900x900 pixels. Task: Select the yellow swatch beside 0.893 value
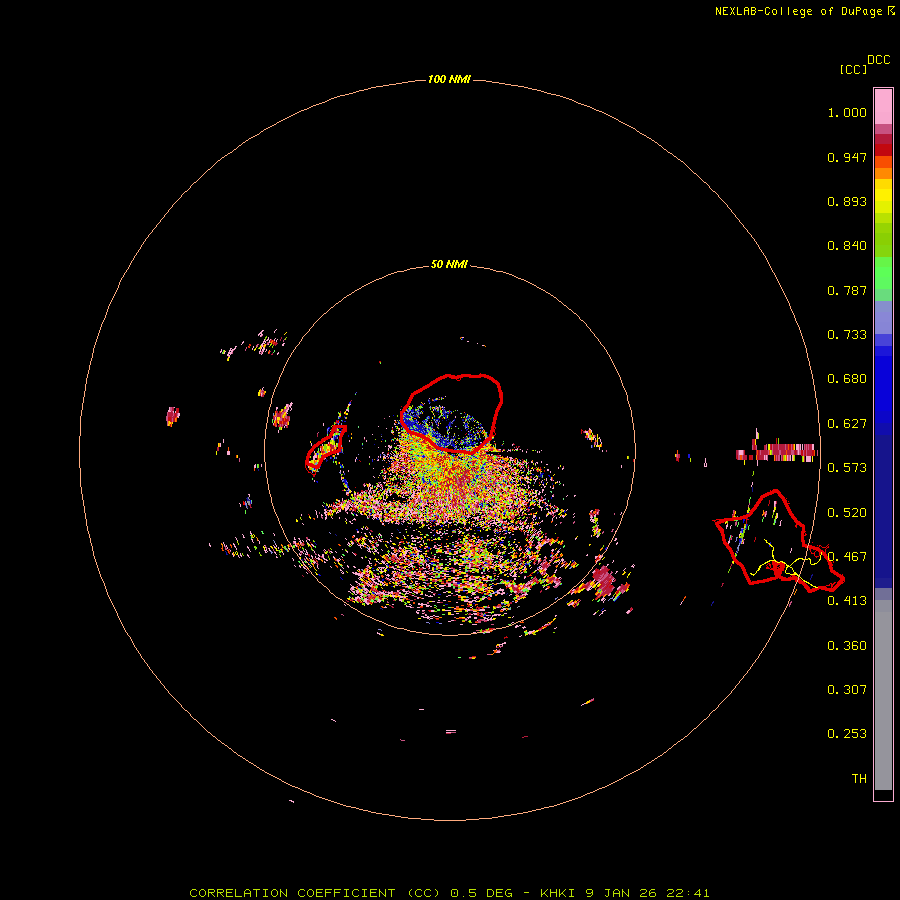click(x=883, y=201)
